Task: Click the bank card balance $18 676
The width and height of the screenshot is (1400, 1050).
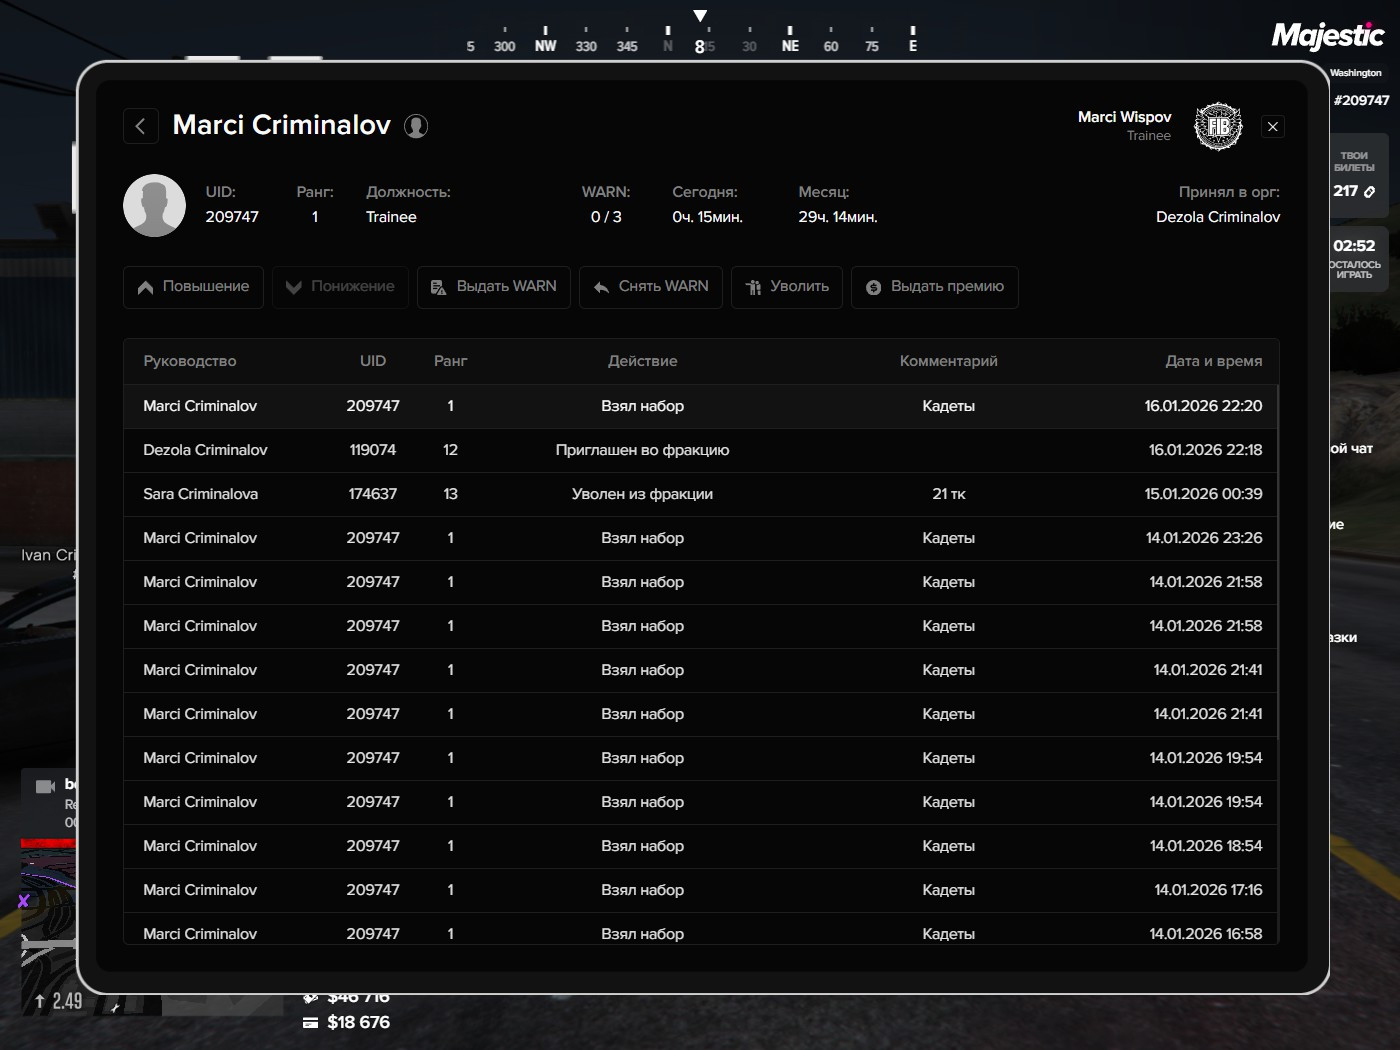Action: pos(346,1022)
